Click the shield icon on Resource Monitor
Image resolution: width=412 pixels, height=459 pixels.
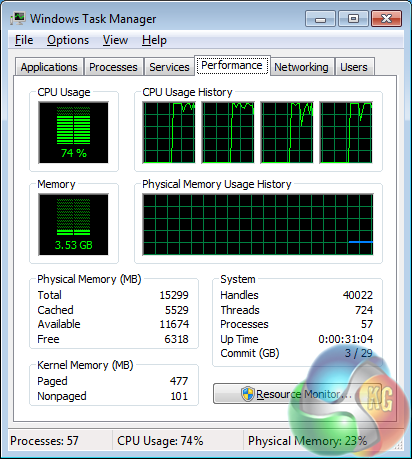point(248,394)
